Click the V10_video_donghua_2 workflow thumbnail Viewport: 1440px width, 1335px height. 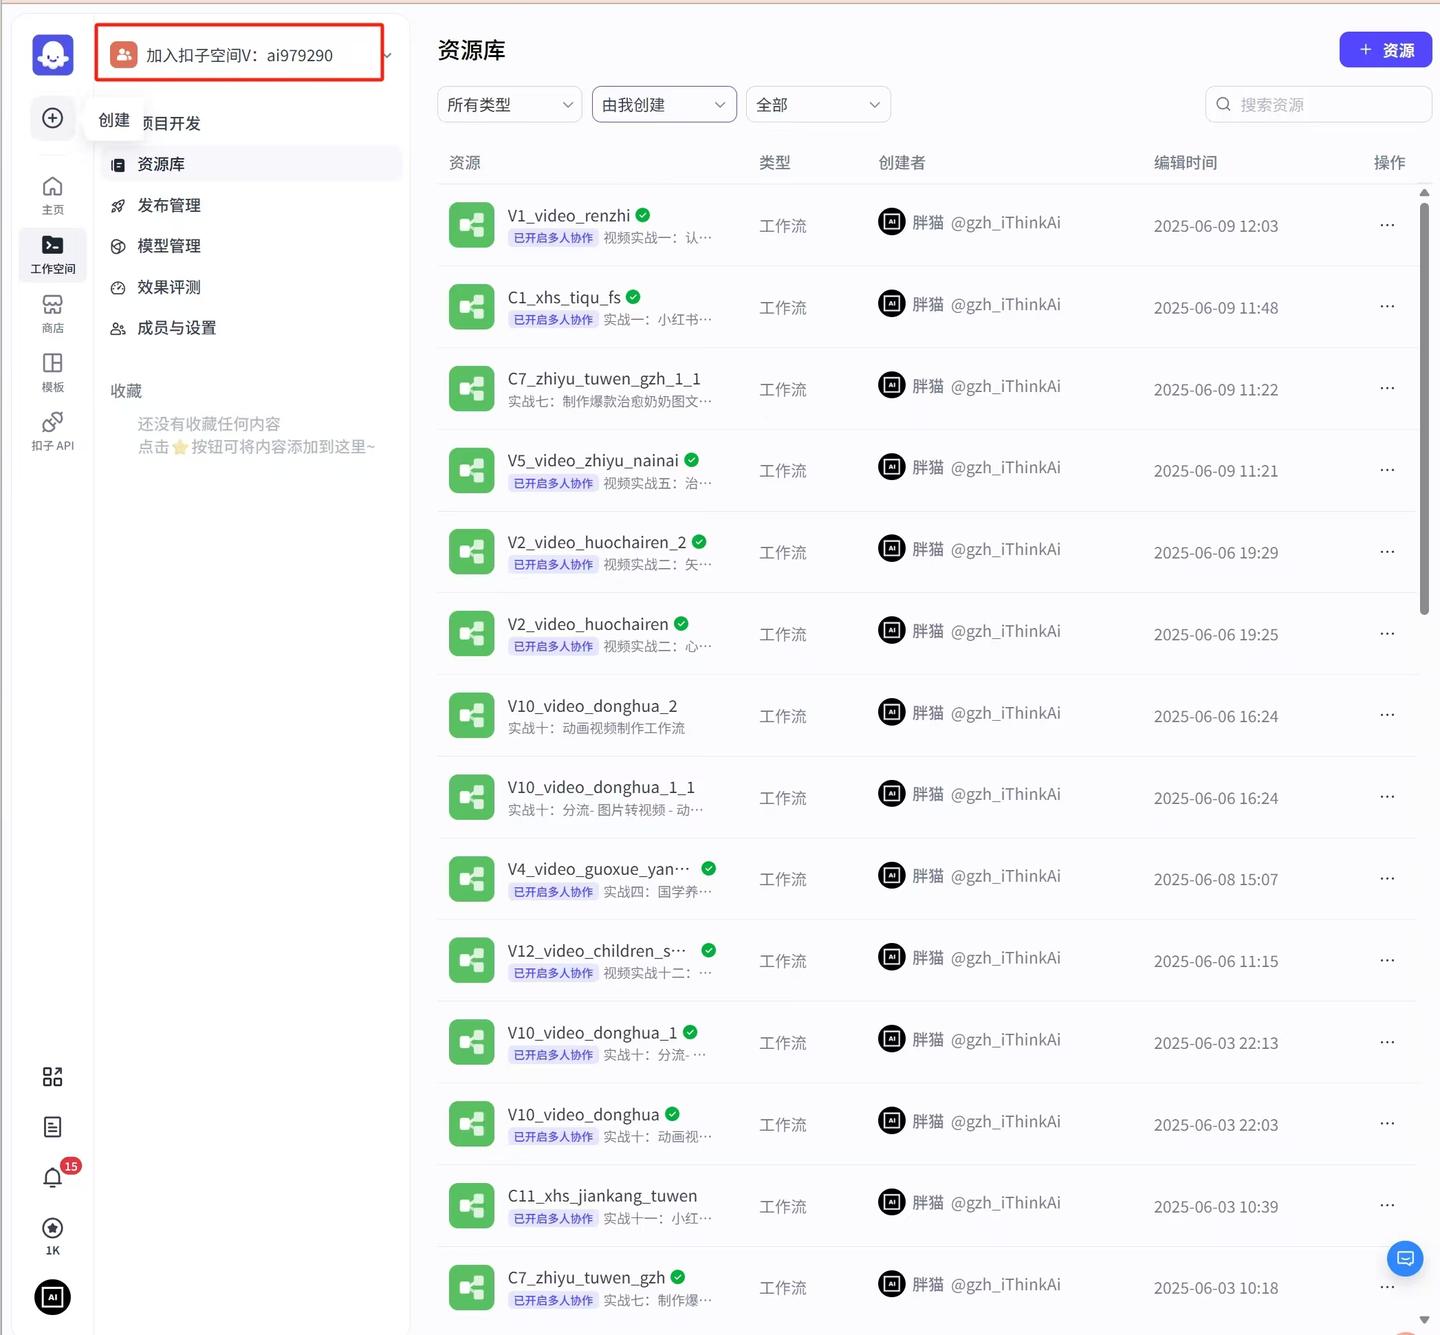(x=471, y=715)
